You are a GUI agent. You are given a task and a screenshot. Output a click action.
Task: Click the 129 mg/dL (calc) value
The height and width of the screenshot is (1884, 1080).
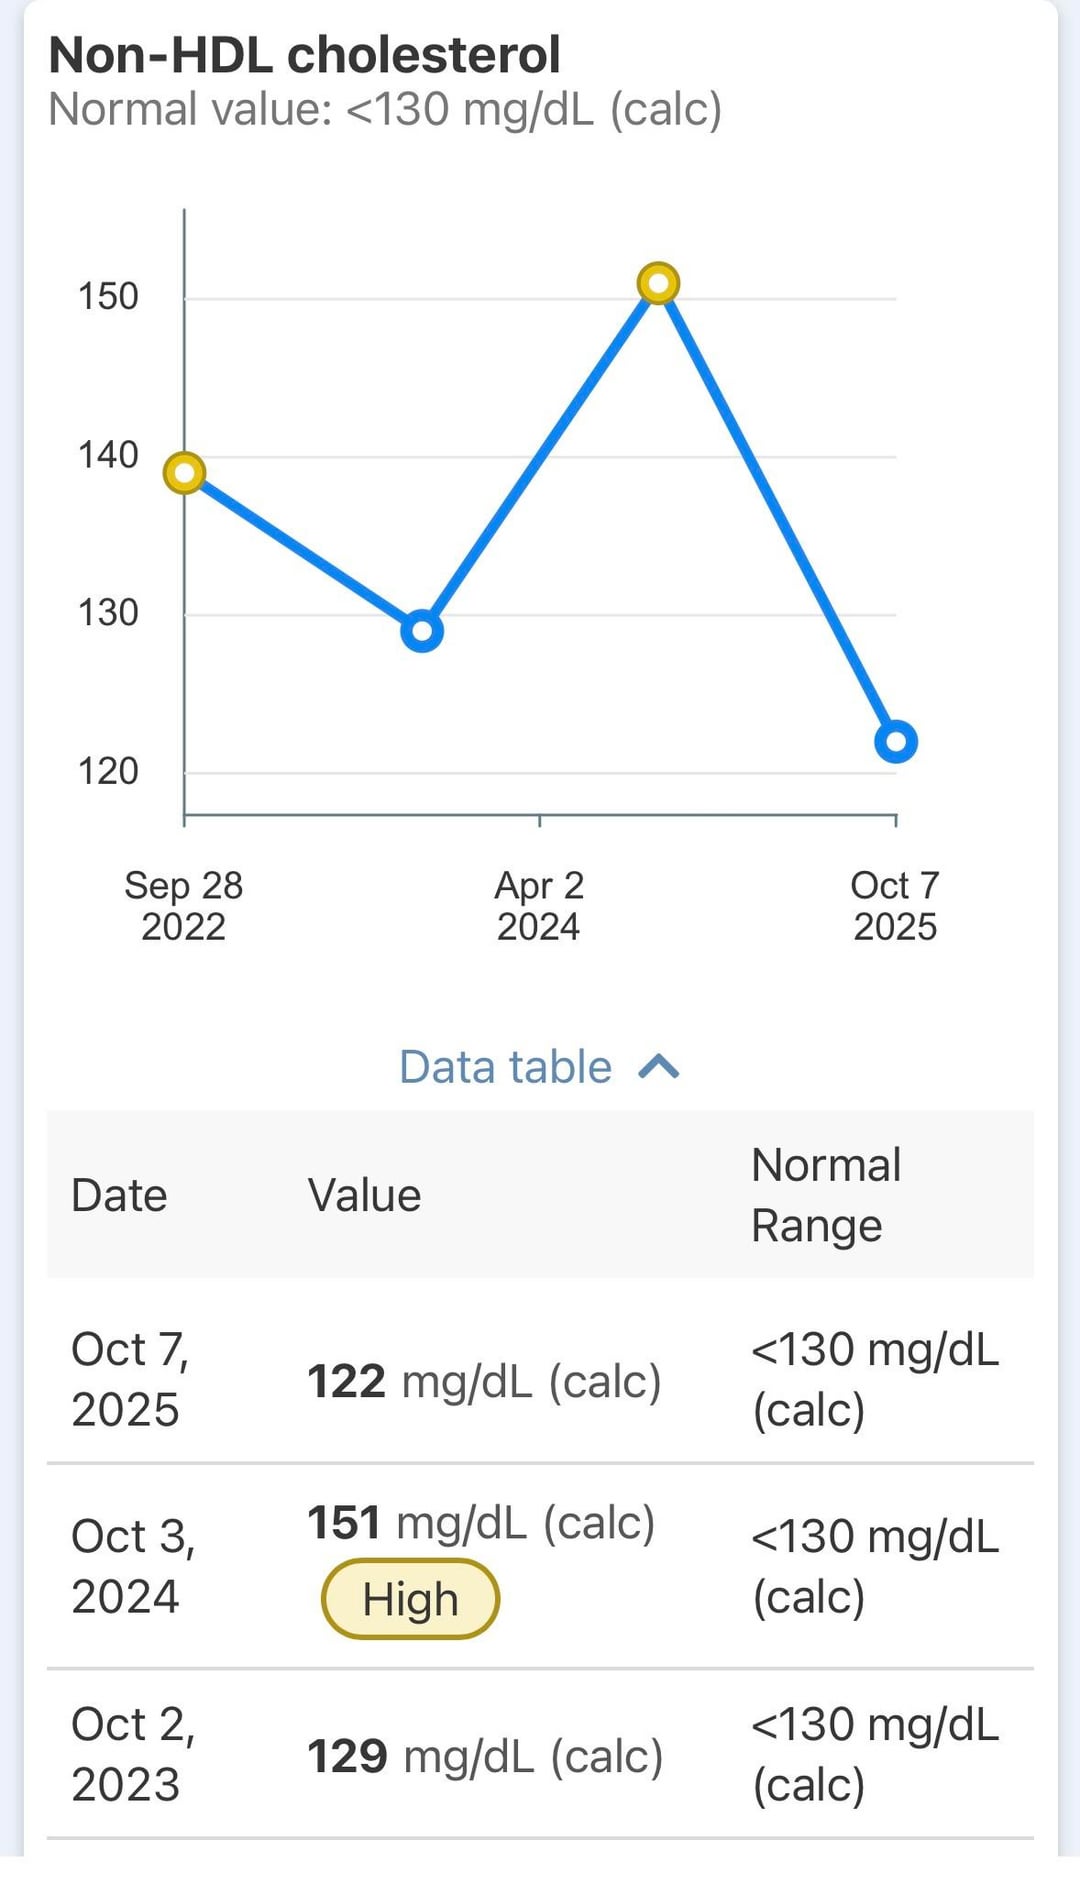pos(485,1757)
